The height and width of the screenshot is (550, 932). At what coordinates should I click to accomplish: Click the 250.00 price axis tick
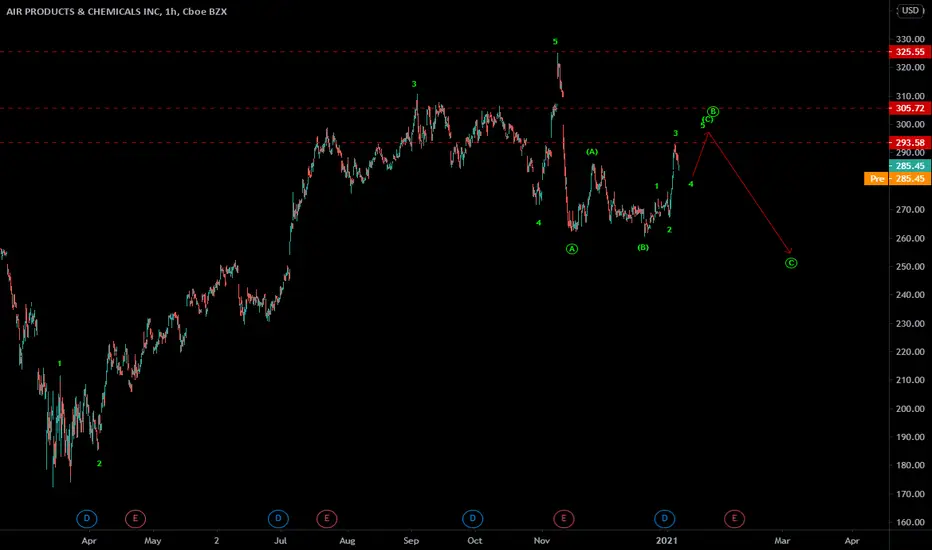click(910, 266)
